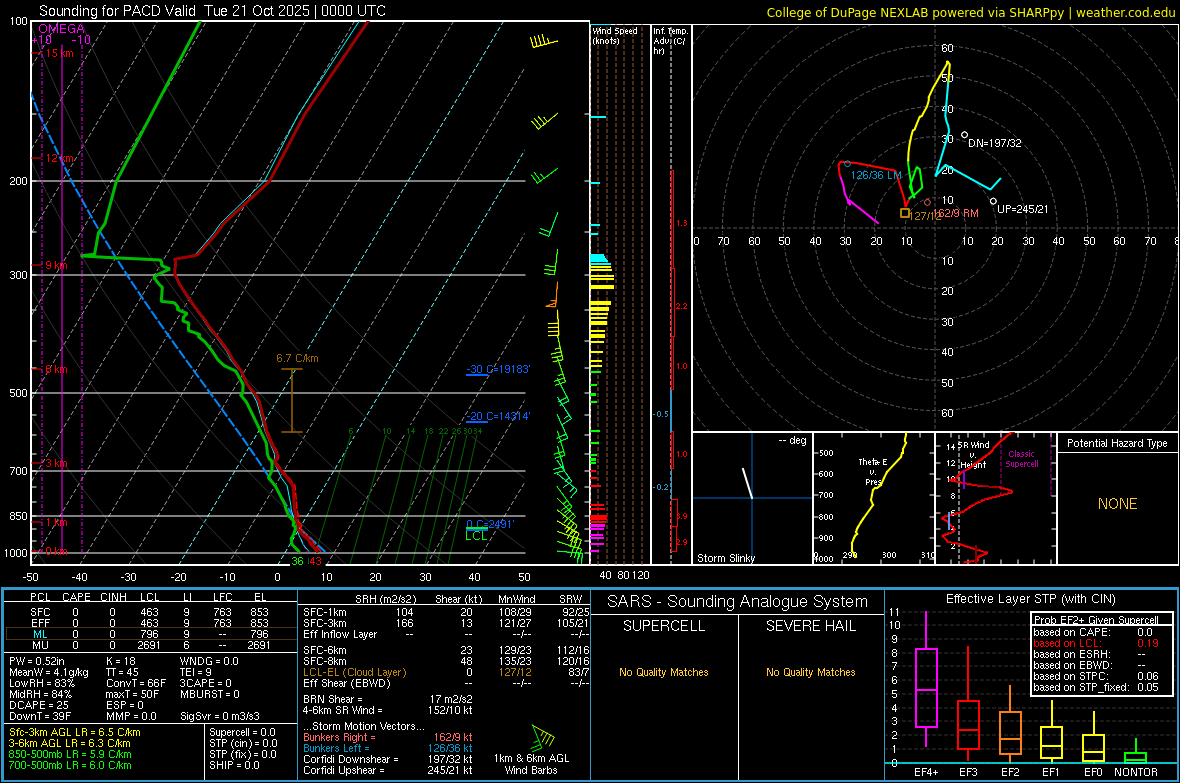Click the Storm Slinky panel label
Screen dimensions: 1180x783
(x=725, y=558)
